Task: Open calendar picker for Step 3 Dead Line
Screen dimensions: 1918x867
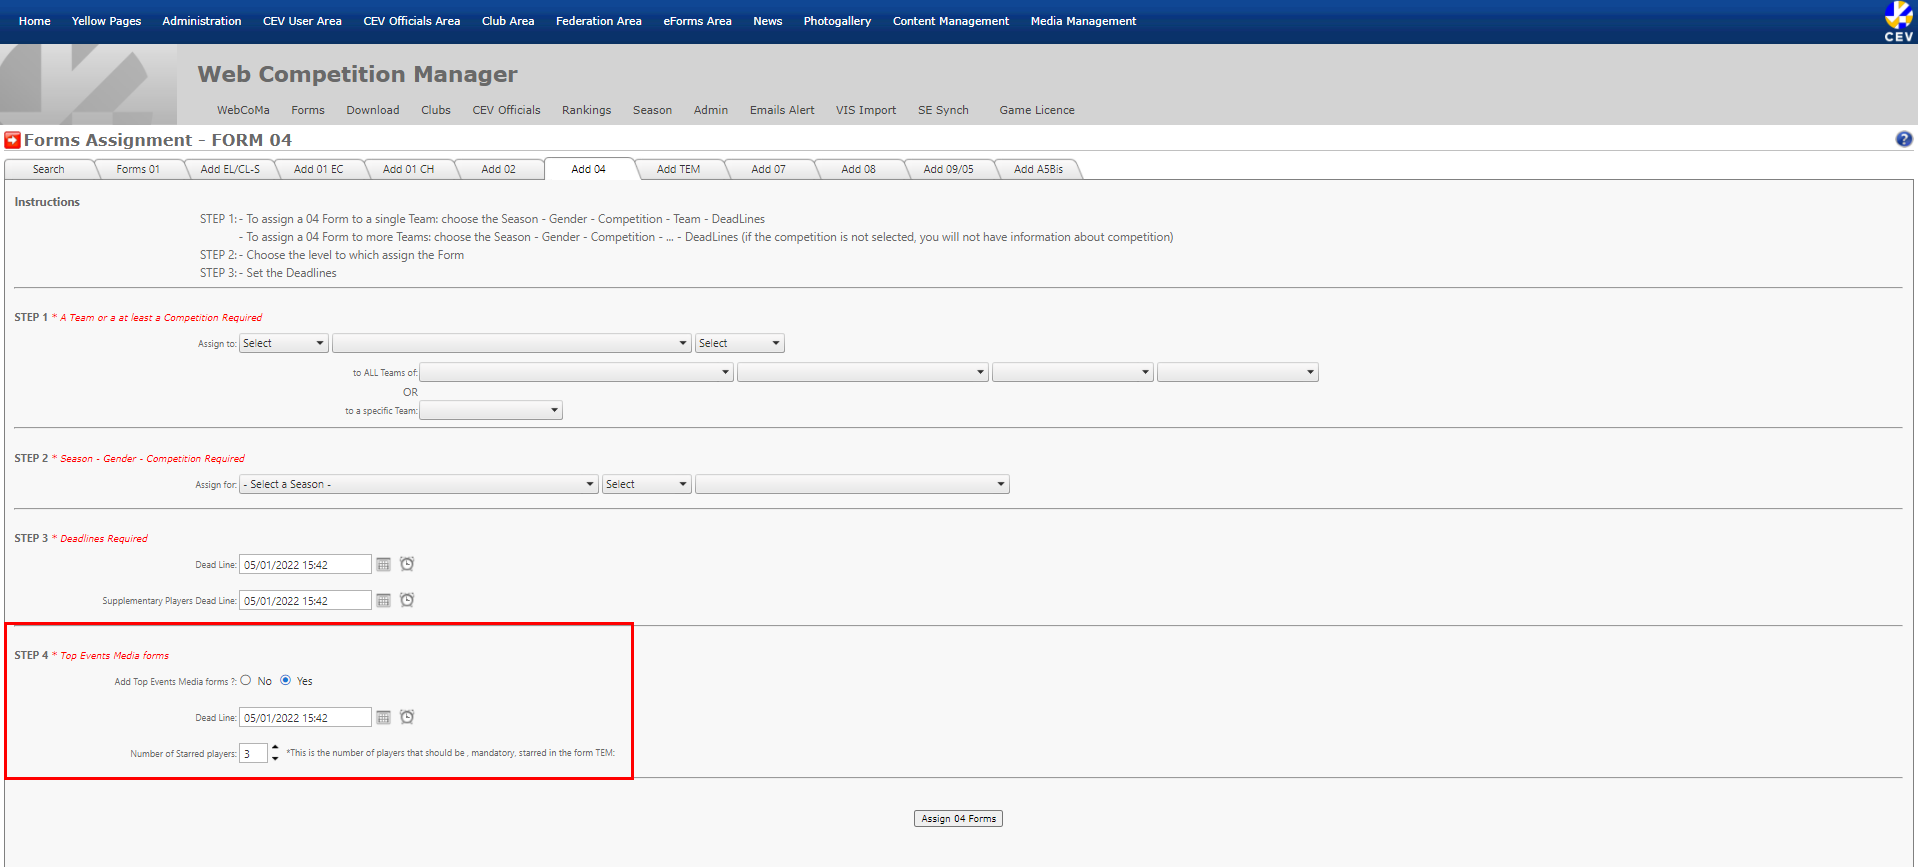Action: pyautogui.click(x=383, y=565)
